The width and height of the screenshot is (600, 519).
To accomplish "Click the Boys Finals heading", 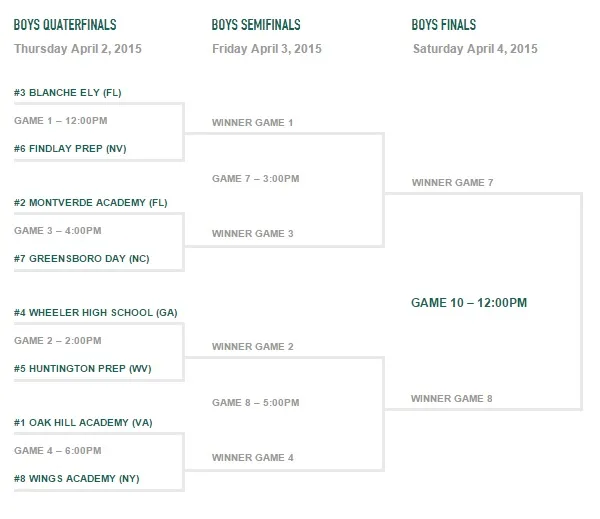I will point(444,25).
